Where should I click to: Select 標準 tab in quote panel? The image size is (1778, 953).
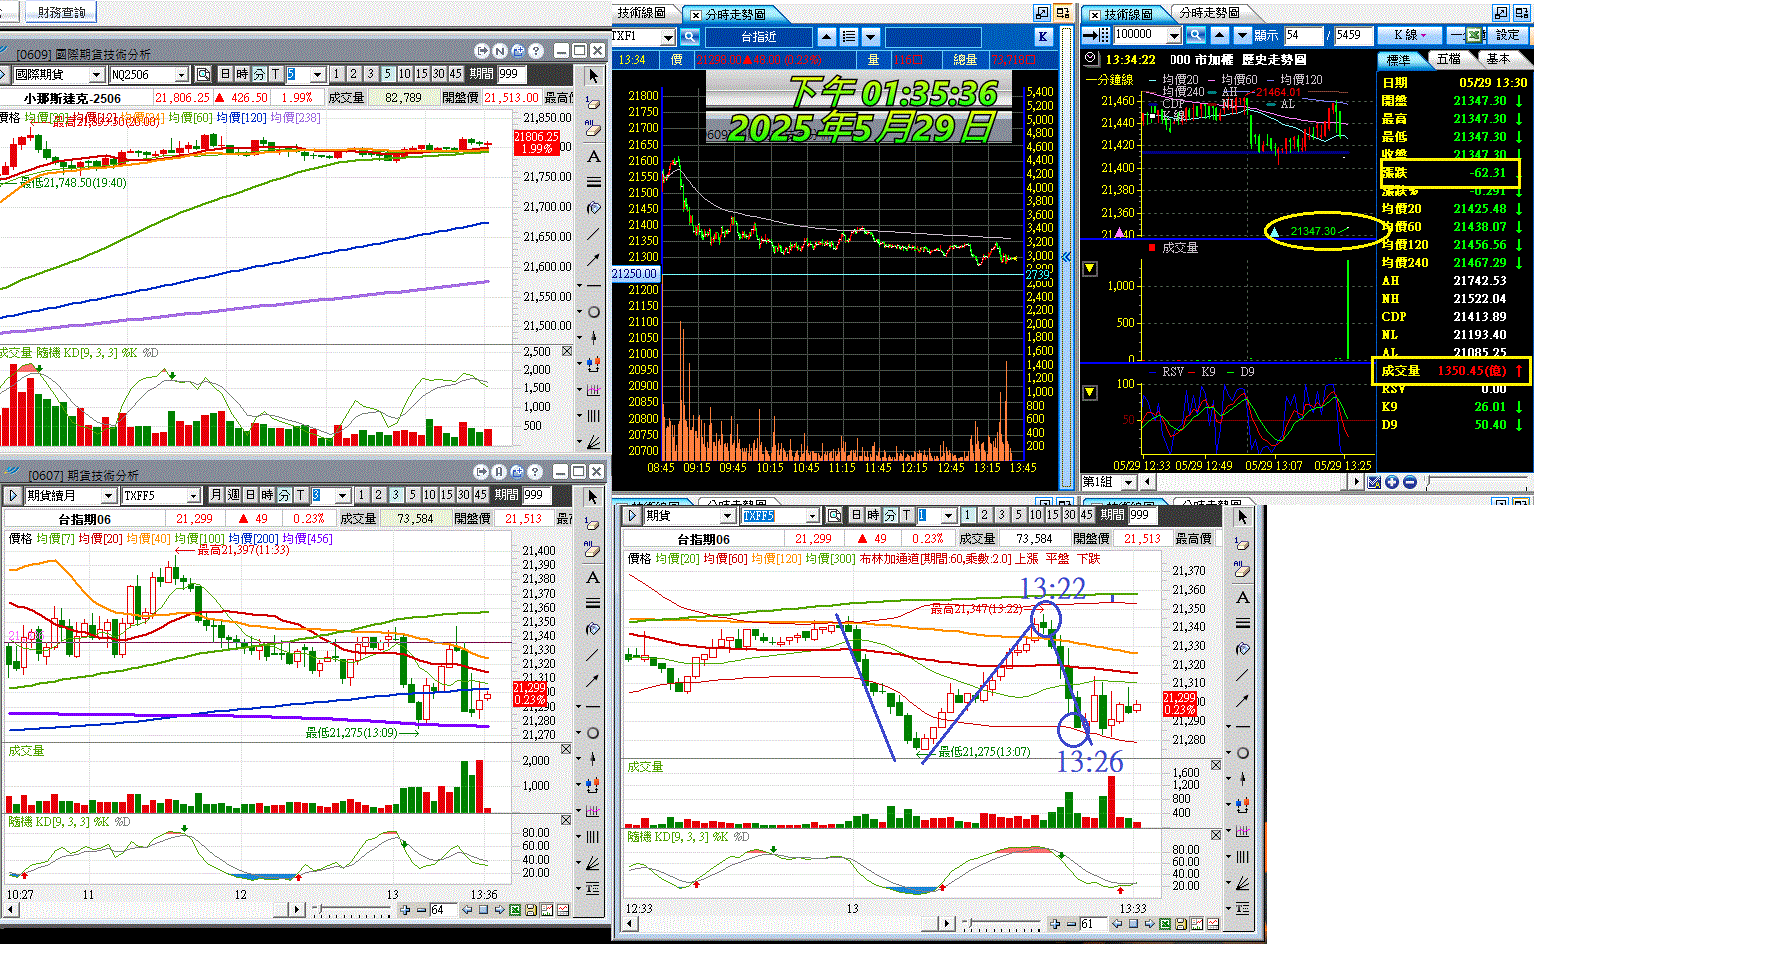click(x=1398, y=60)
